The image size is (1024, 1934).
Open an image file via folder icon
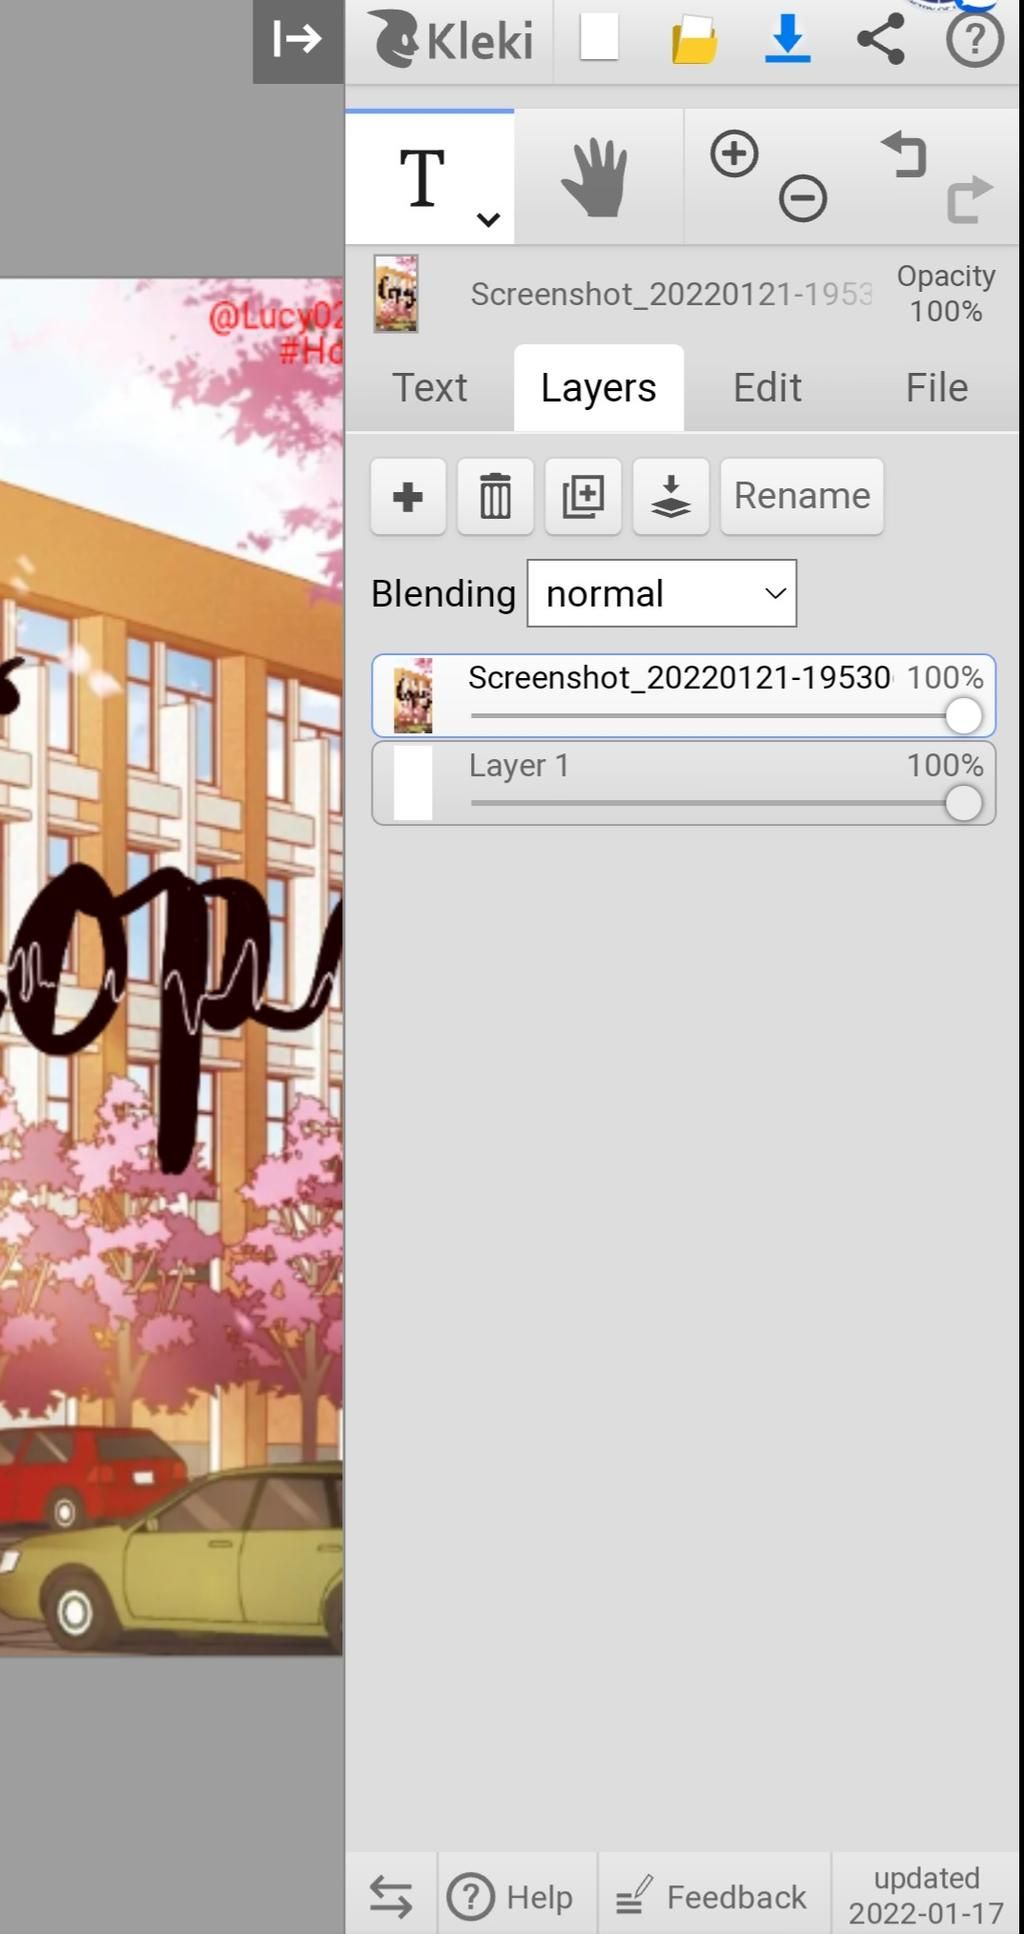(694, 40)
